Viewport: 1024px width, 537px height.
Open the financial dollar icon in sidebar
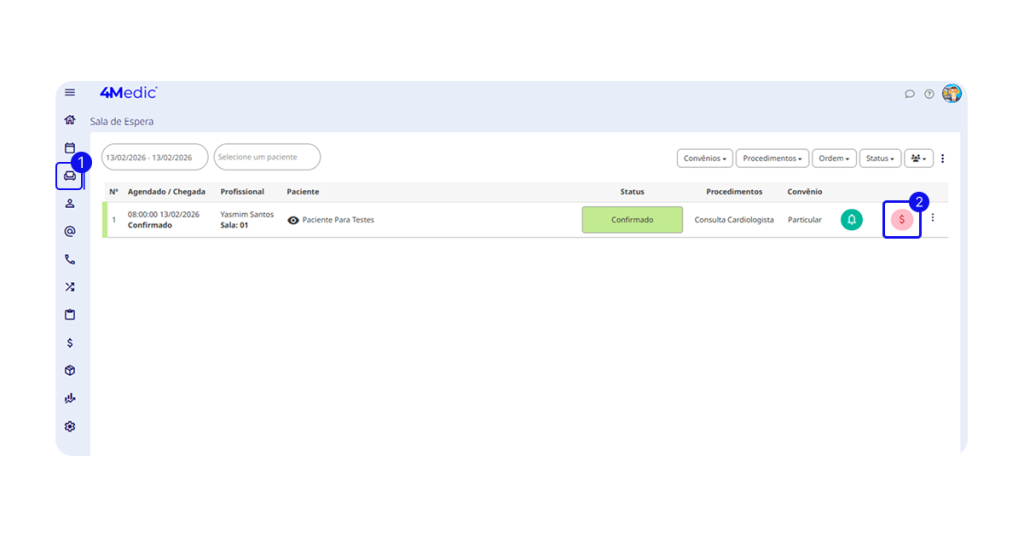[x=69, y=343]
